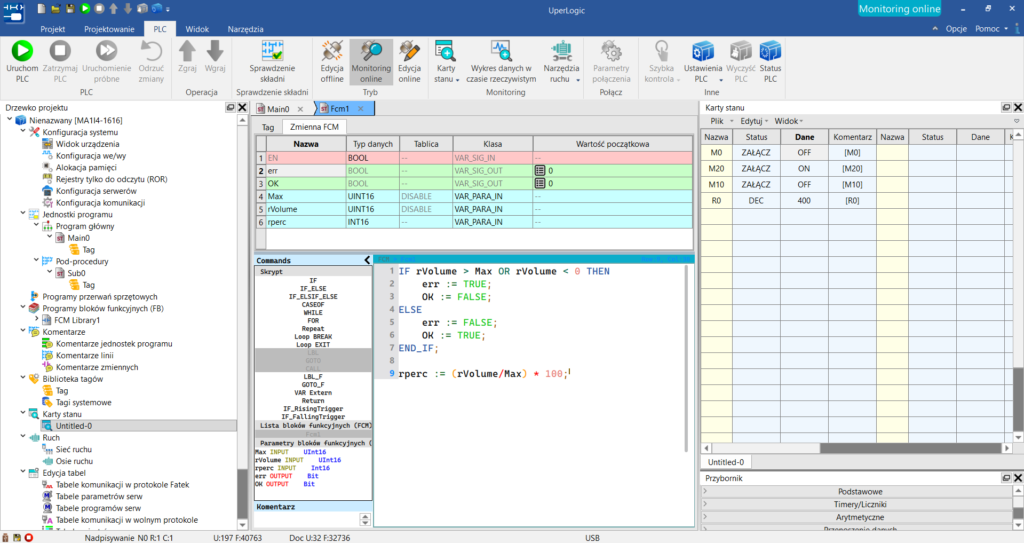The height and width of the screenshot is (543, 1024).
Task: Collapse the Commands panel arrow
Action: pyautogui.click(x=367, y=260)
